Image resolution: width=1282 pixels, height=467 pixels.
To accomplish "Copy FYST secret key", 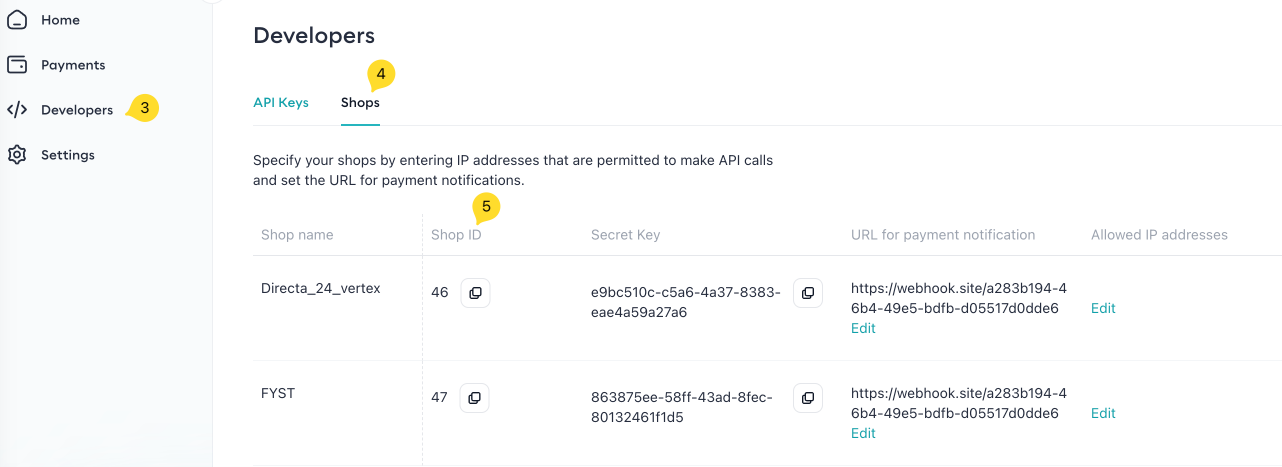I will click(807, 398).
